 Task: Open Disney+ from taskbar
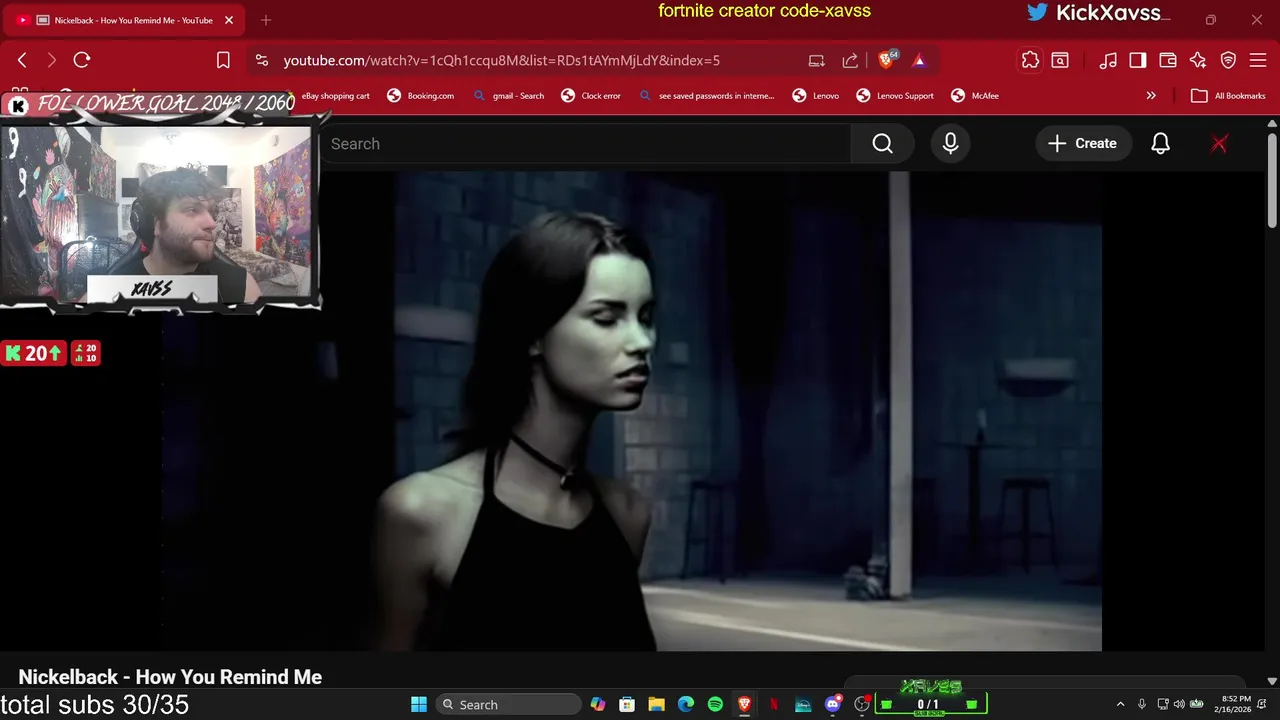click(x=803, y=704)
